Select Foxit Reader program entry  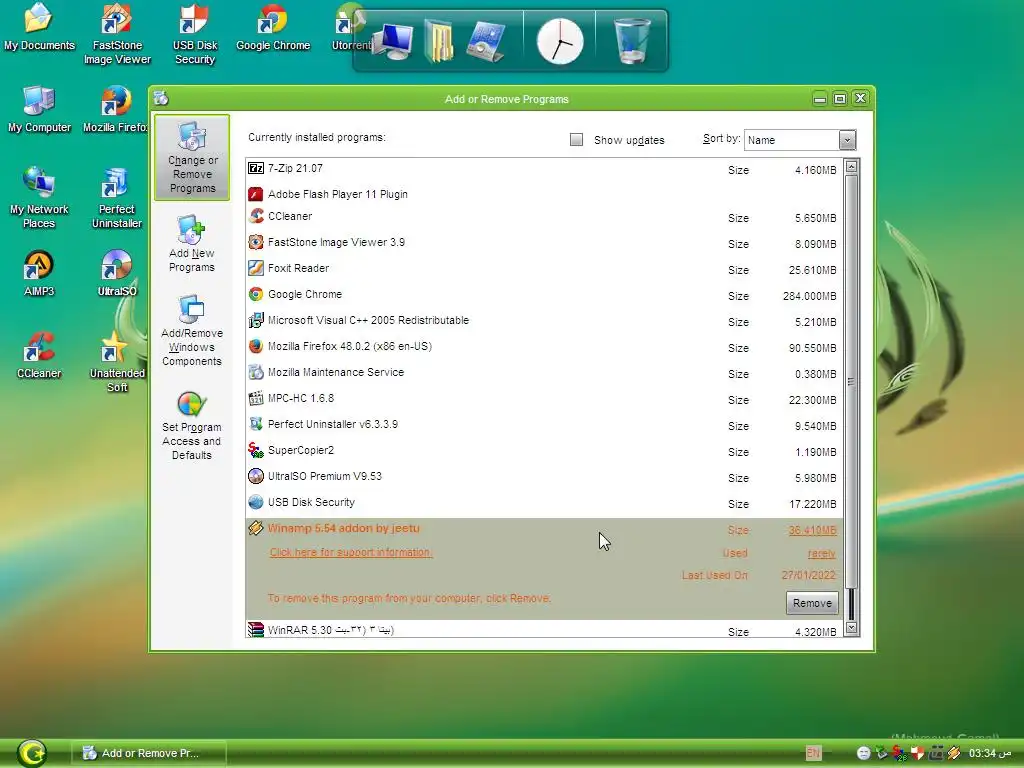click(544, 269)
